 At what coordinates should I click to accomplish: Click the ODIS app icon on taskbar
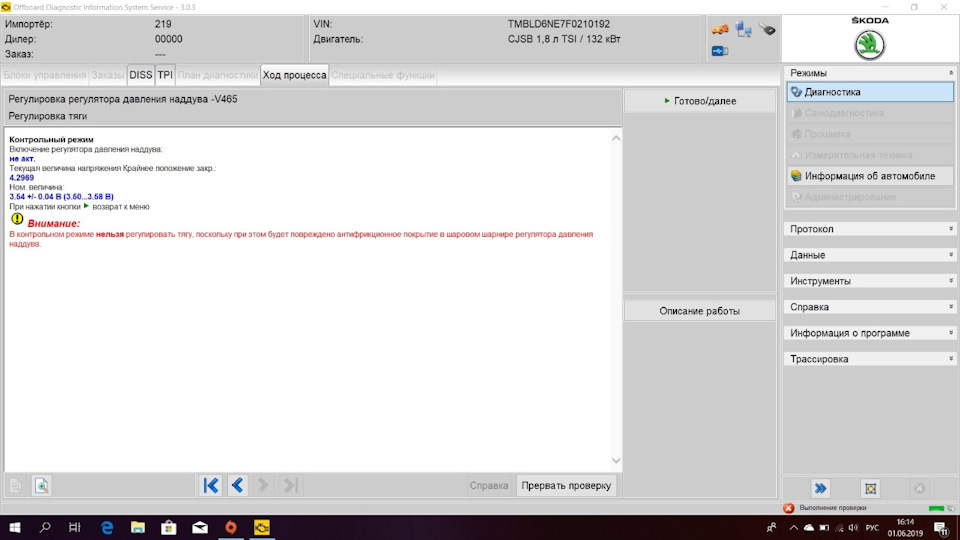262,527
